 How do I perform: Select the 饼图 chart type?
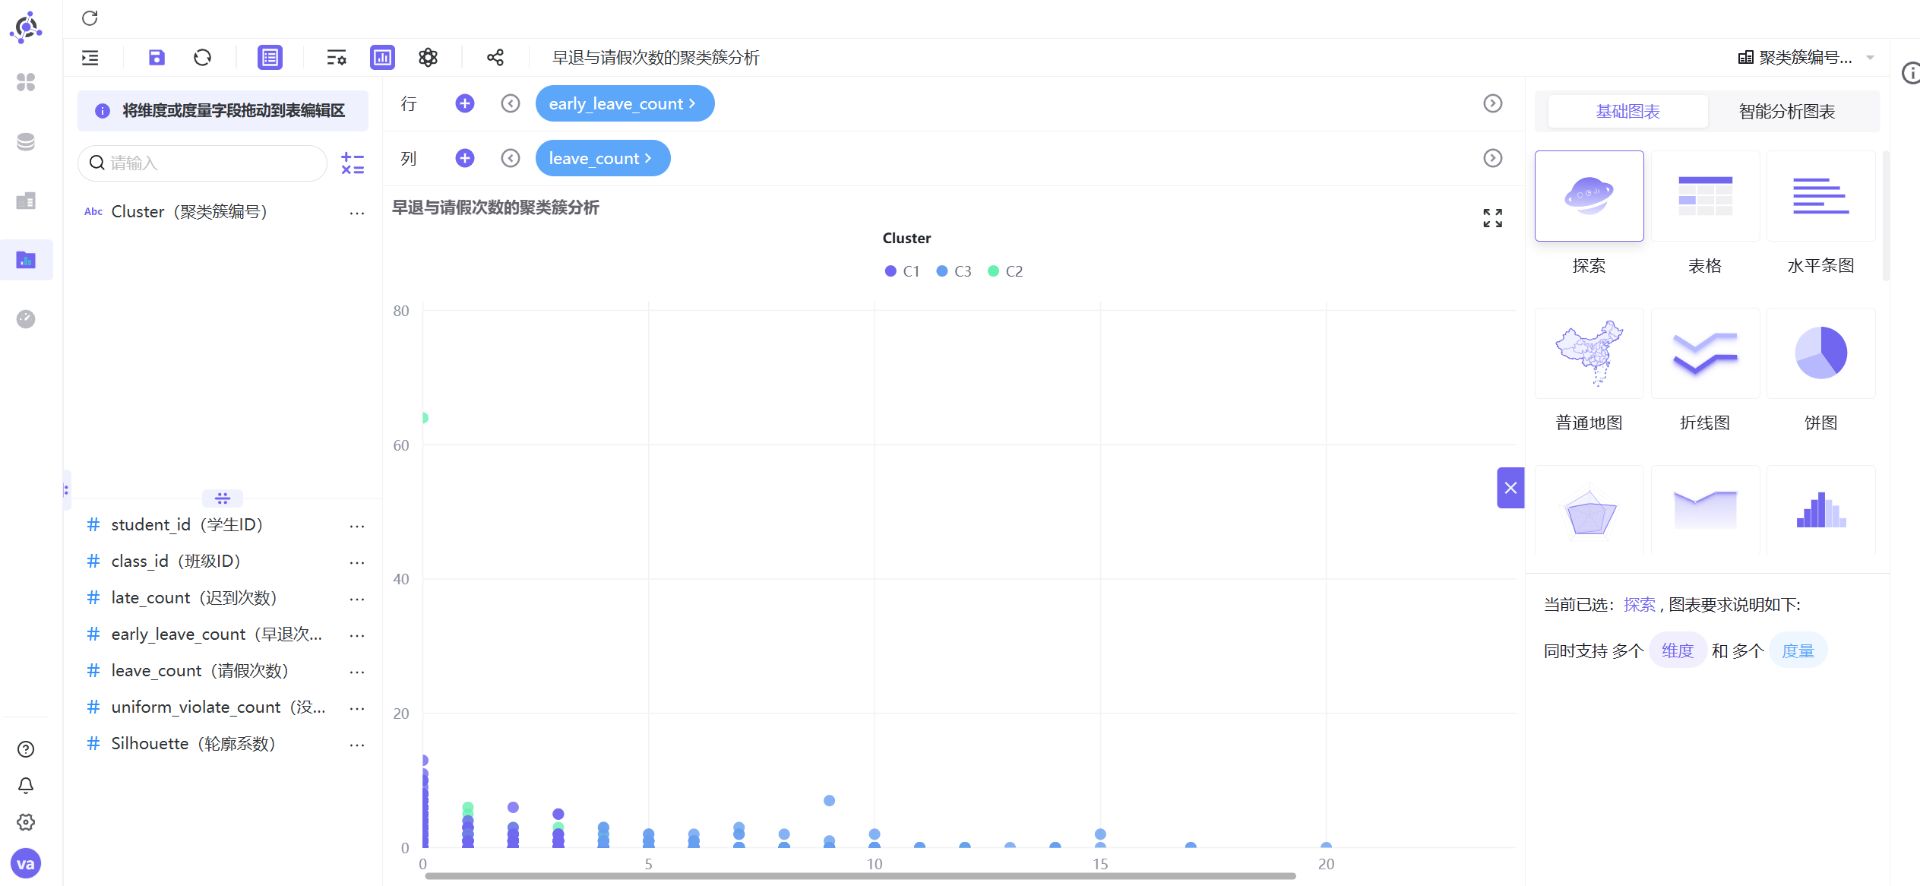coord(1821,353)
